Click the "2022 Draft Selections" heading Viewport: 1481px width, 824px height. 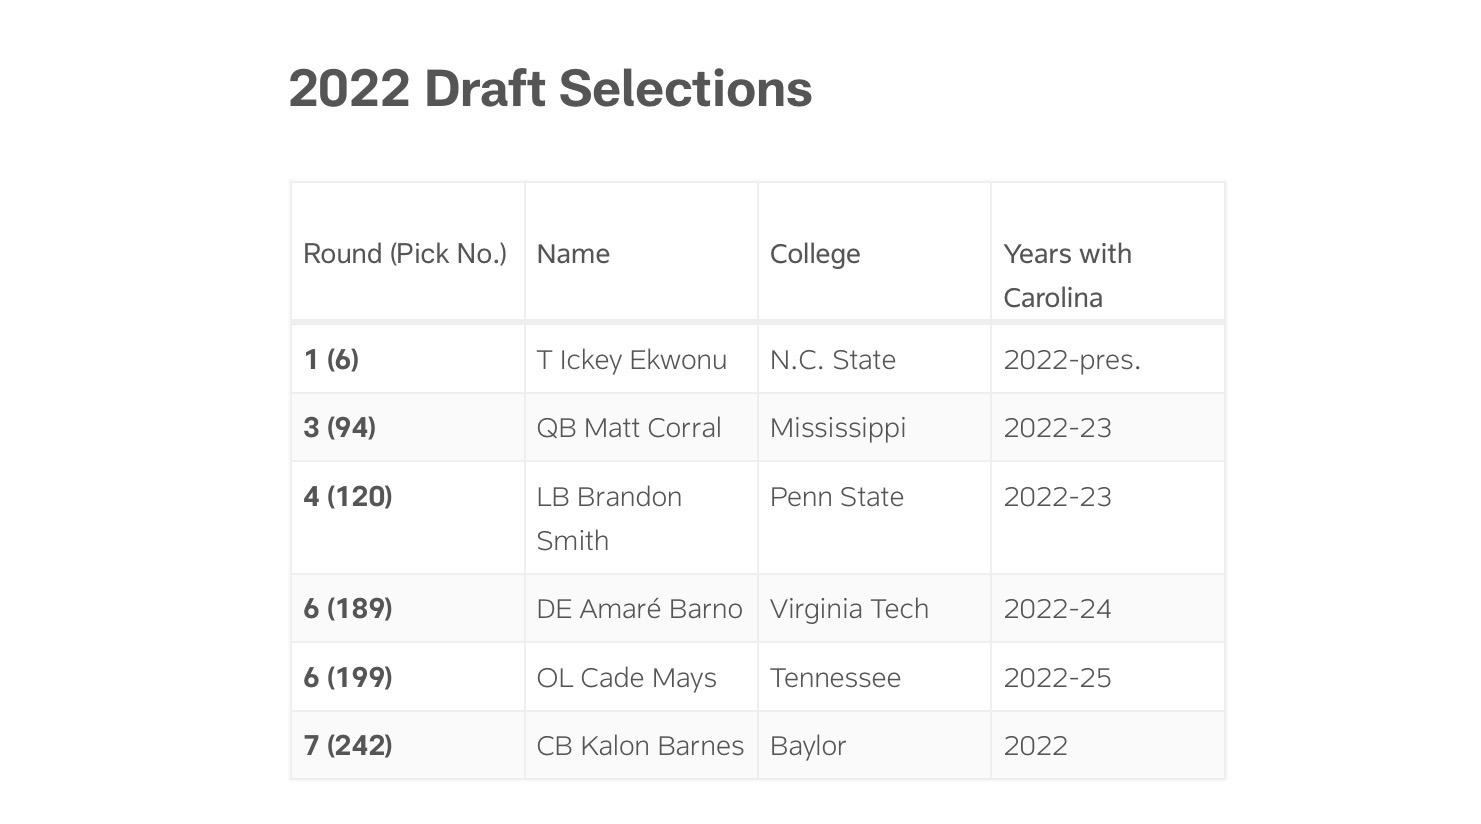[550, 89]
